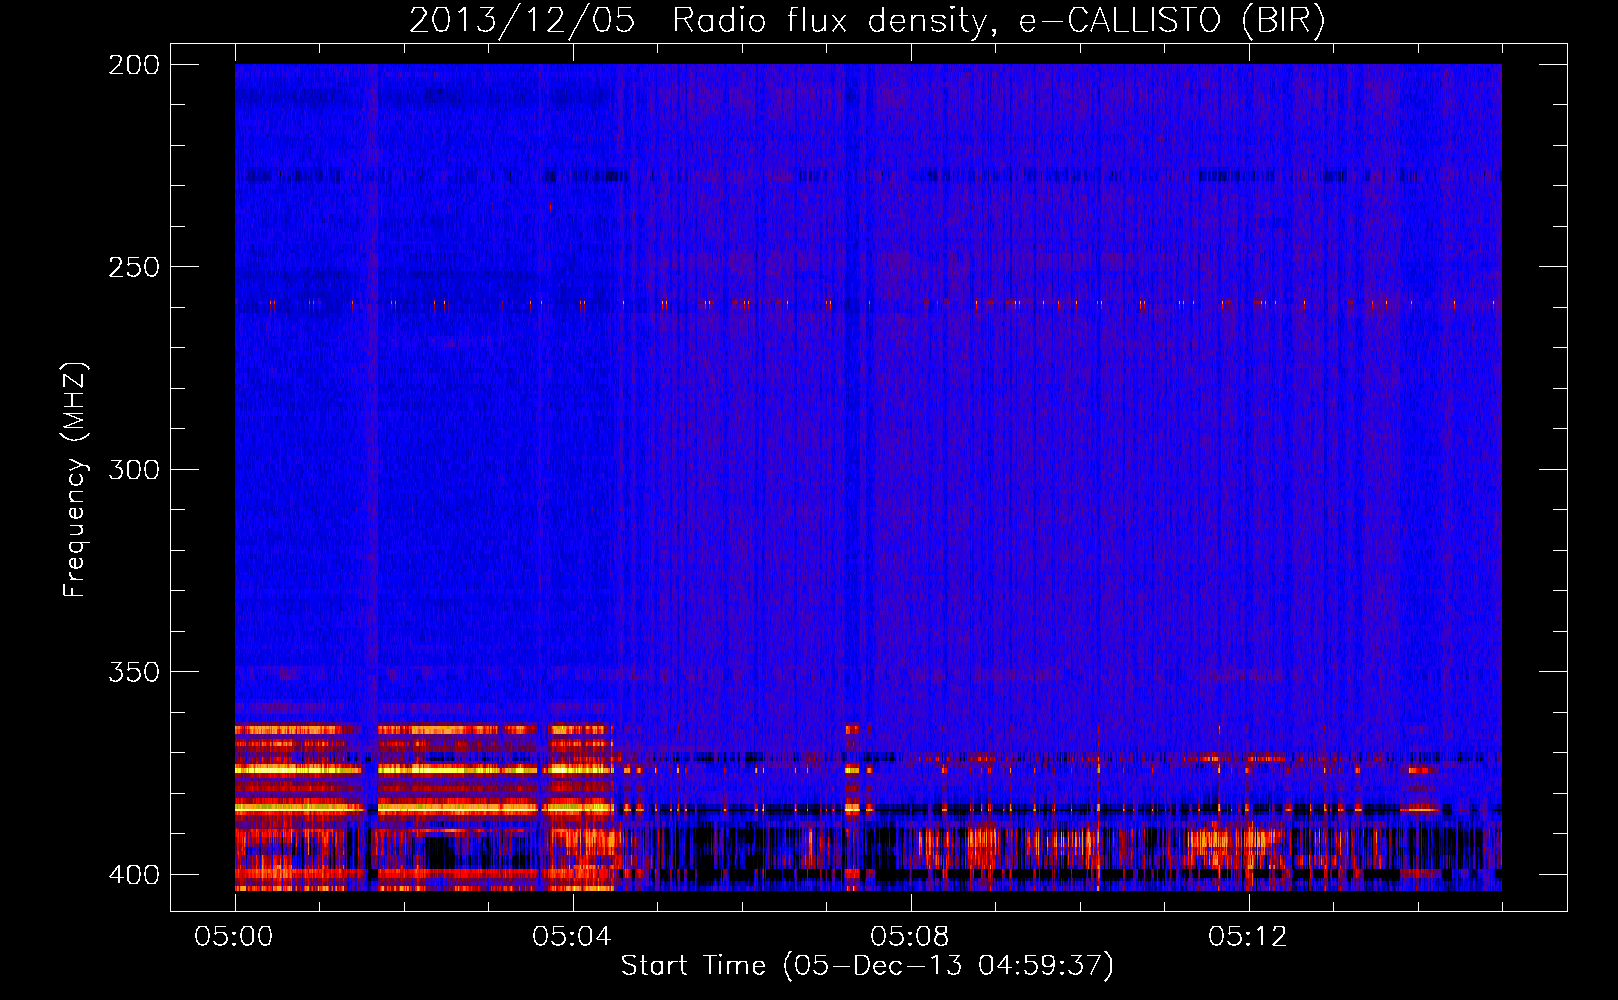Screen dimensions: 1618x1000
Task: Select the 300 frequency tick label
Action: pos(134,469)
